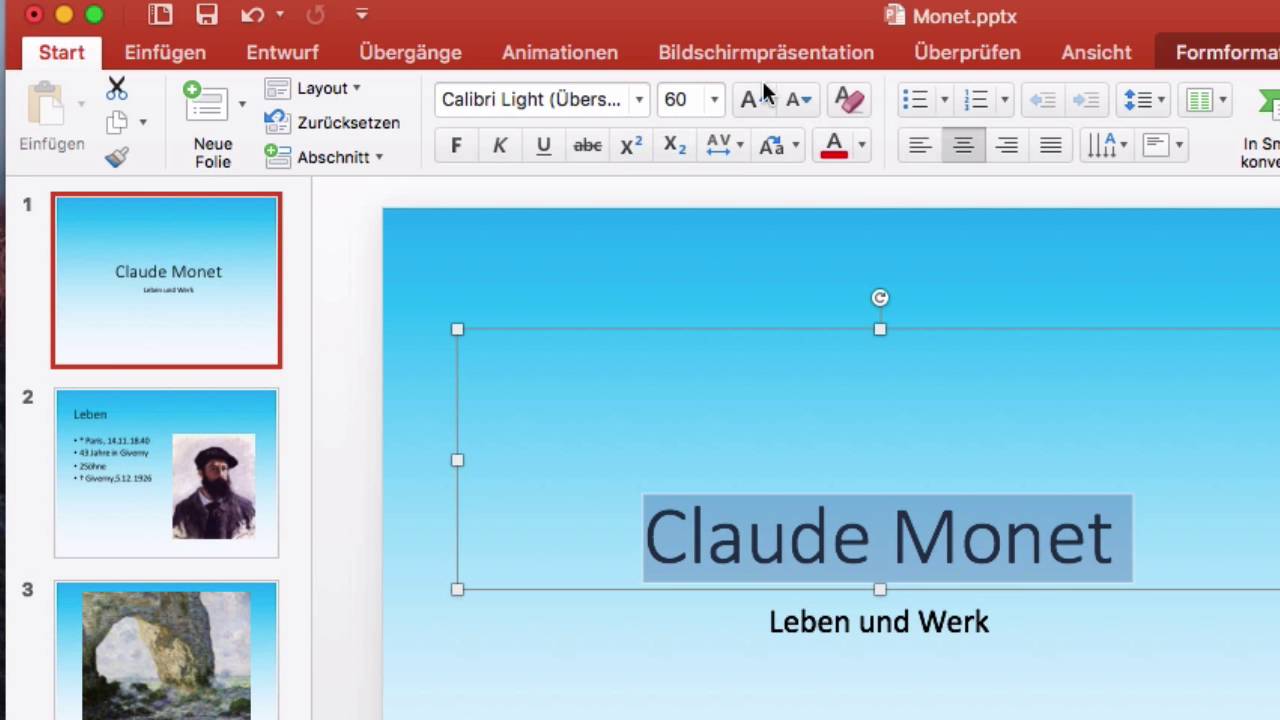This screenshot has height=720, width=1280.
Task: Toggle strikethrough abc button
Action: pos(587,146)
